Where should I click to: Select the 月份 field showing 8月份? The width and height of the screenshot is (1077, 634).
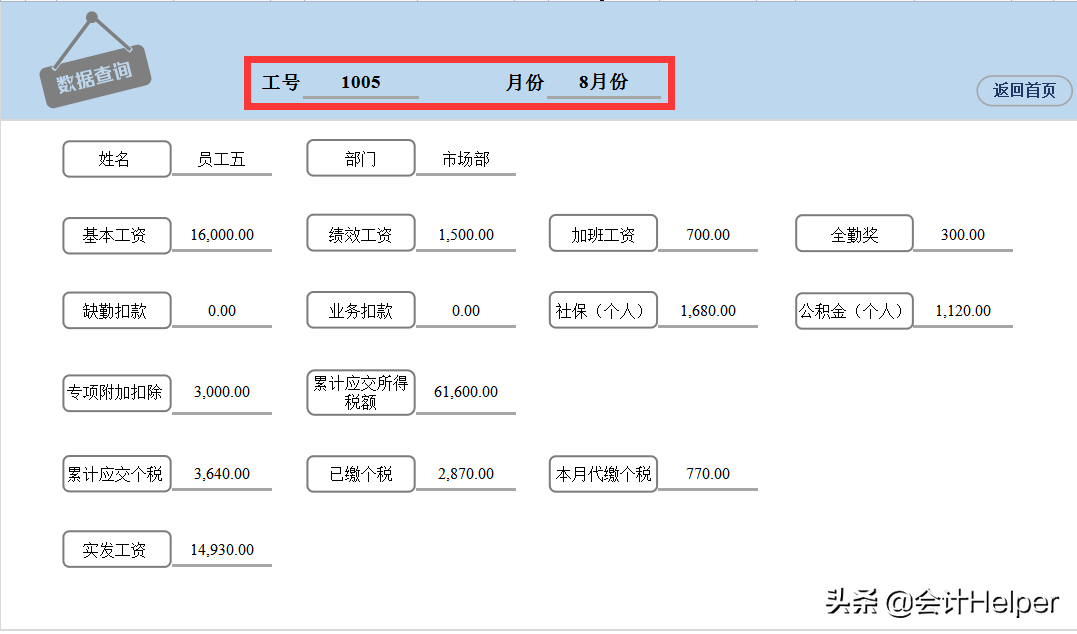[x=603, y=82]
